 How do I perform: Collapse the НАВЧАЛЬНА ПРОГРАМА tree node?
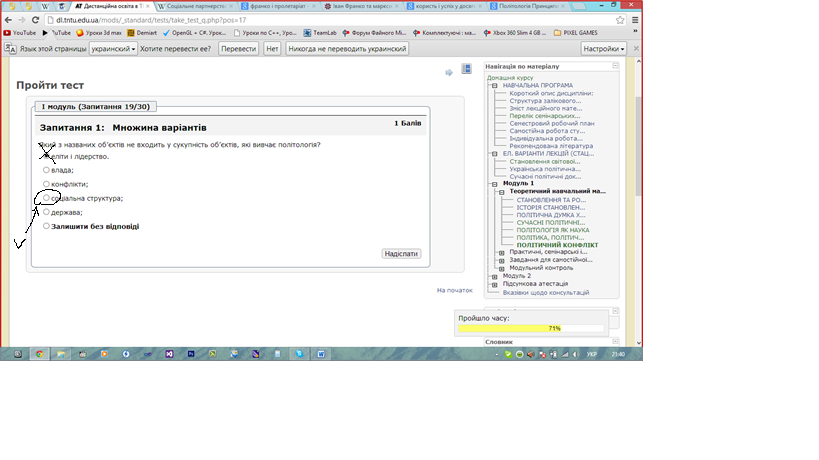tap(494, 86)
